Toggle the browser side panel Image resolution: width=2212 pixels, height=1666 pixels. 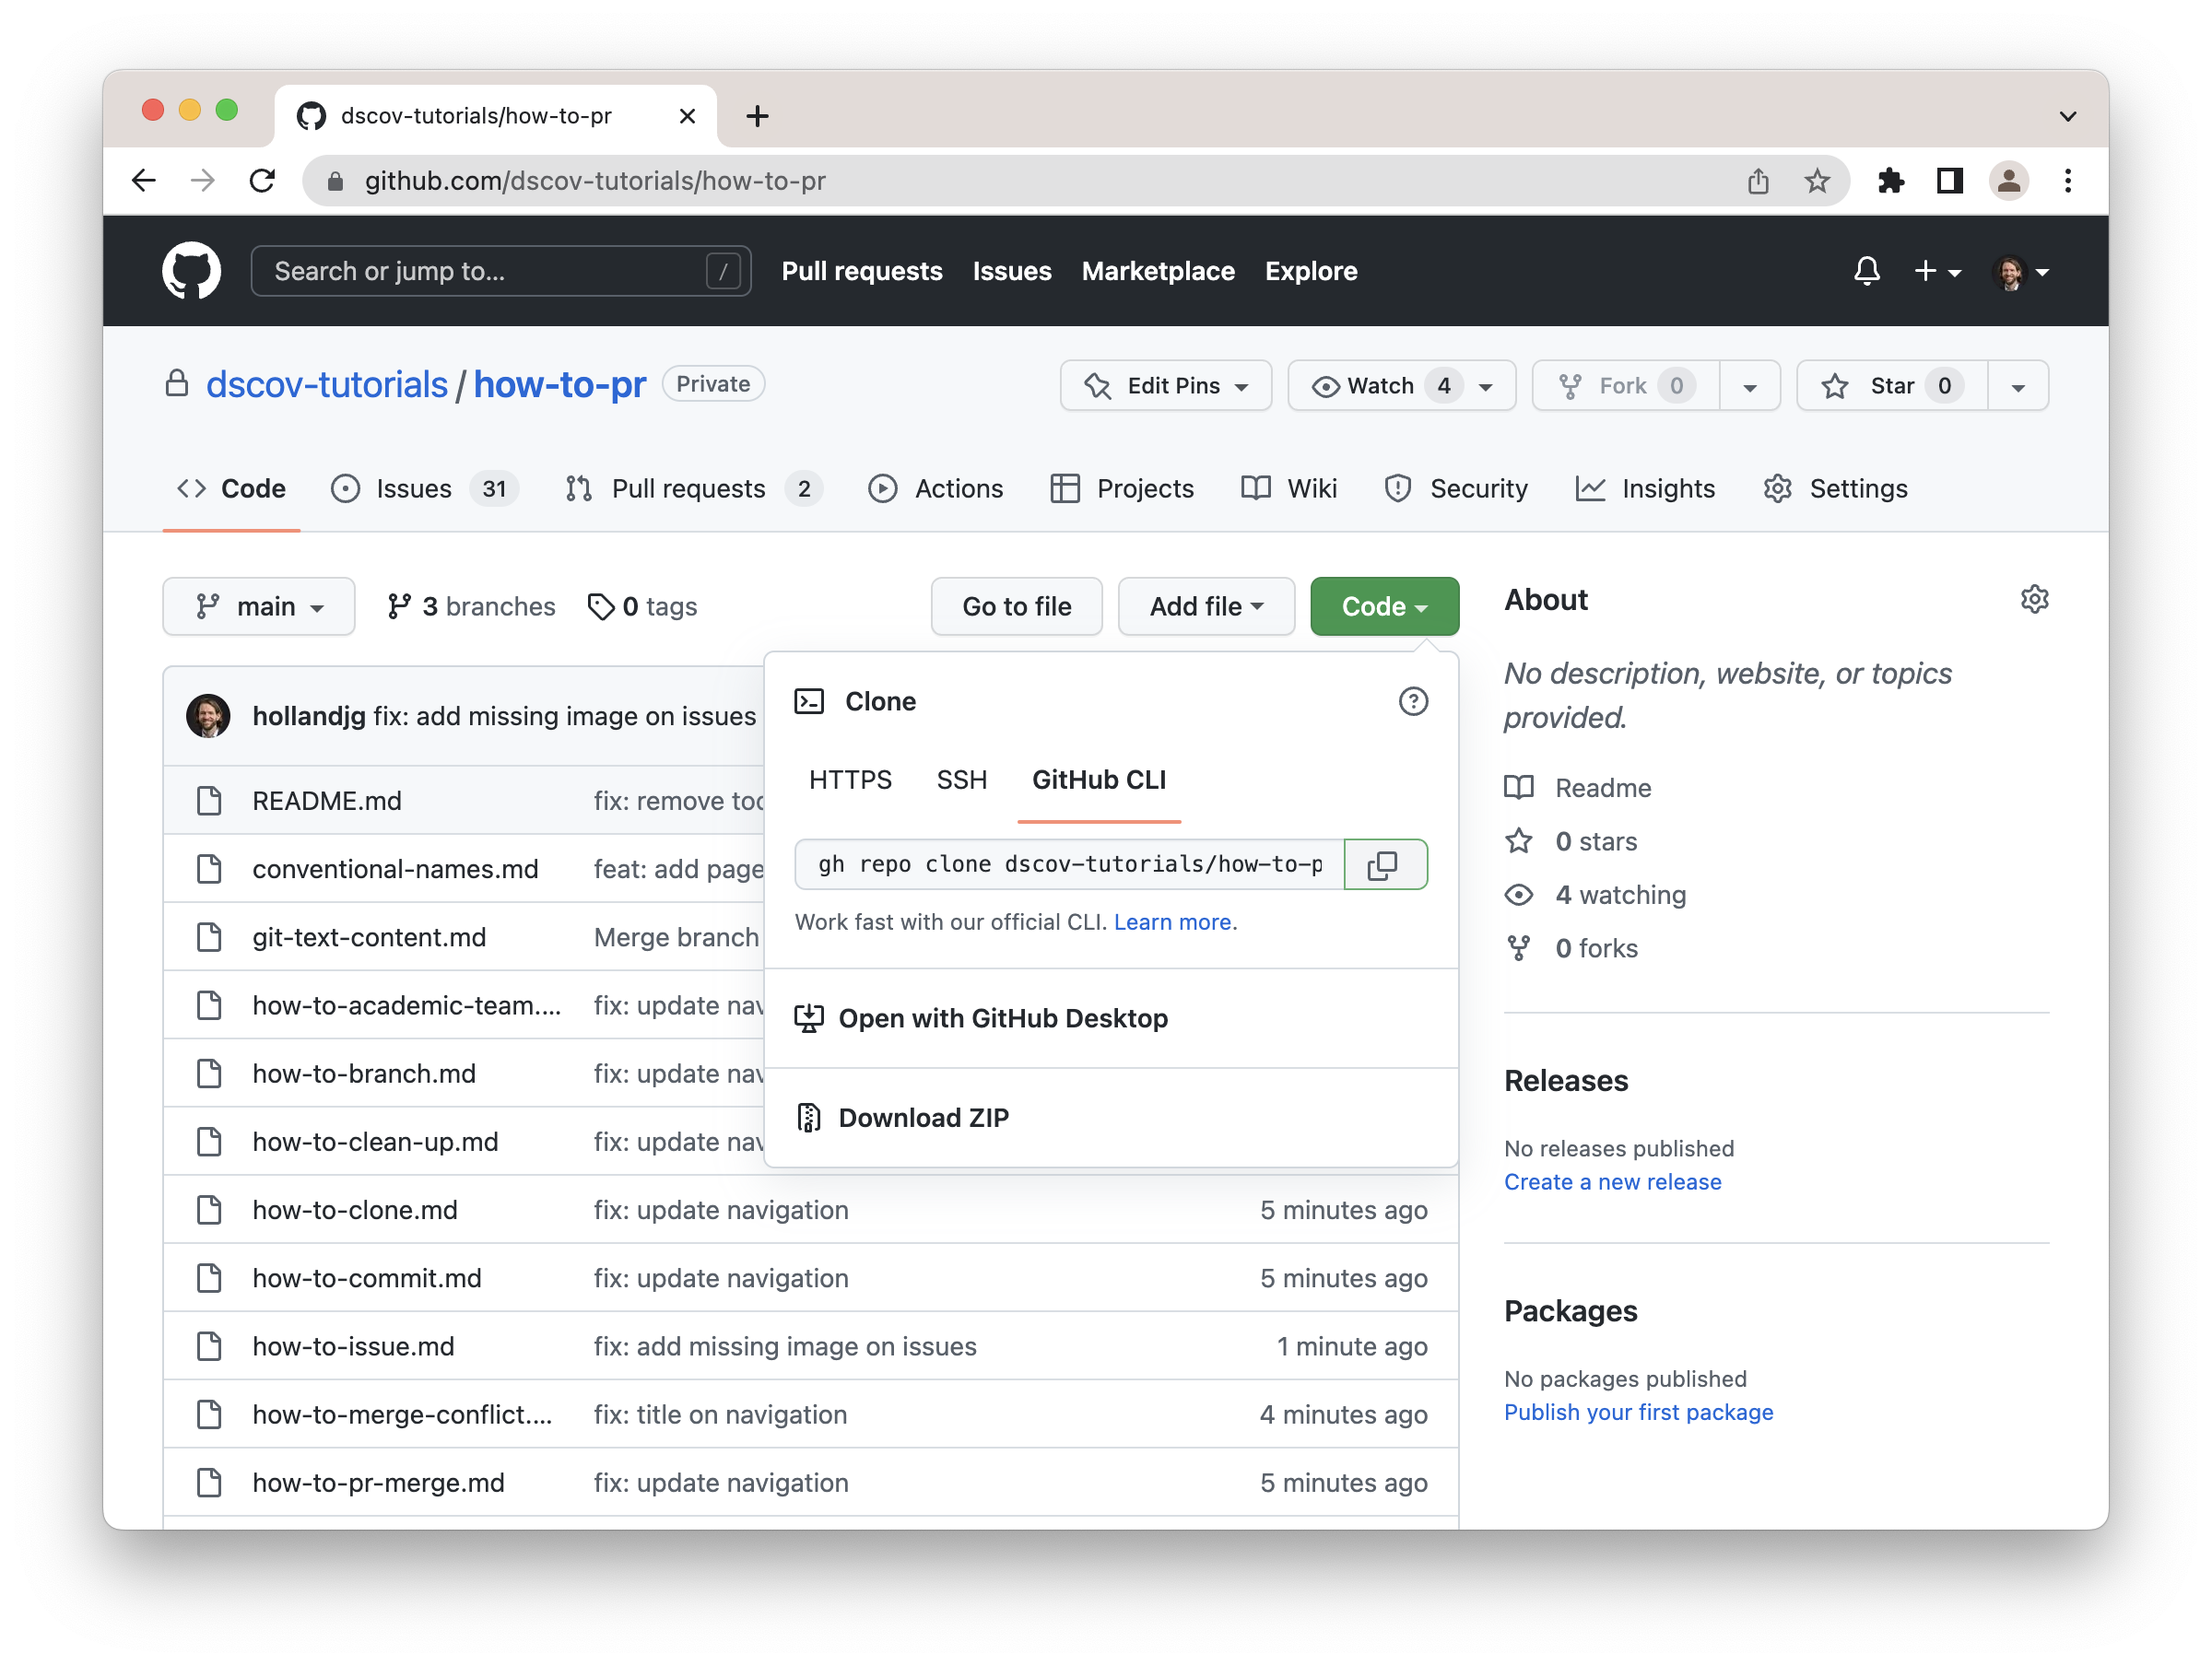click(1949, 181)
